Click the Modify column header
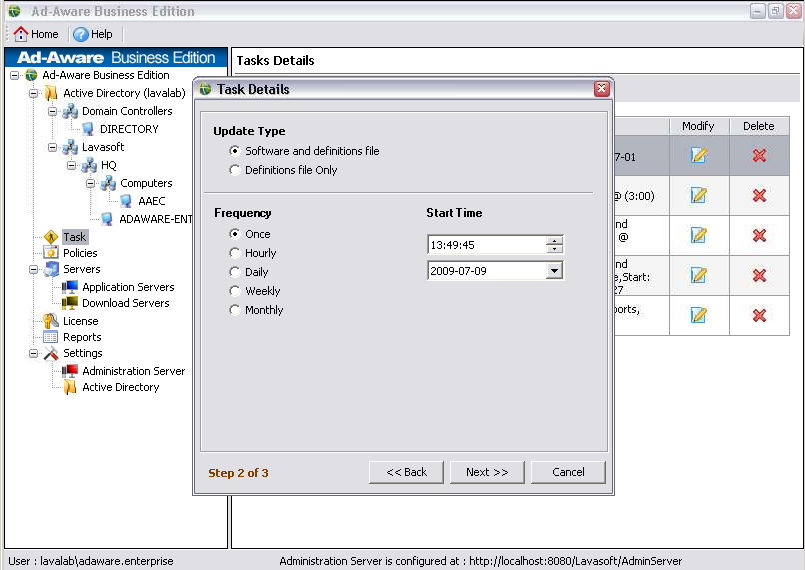805x570 pixels. coord(698,126)
